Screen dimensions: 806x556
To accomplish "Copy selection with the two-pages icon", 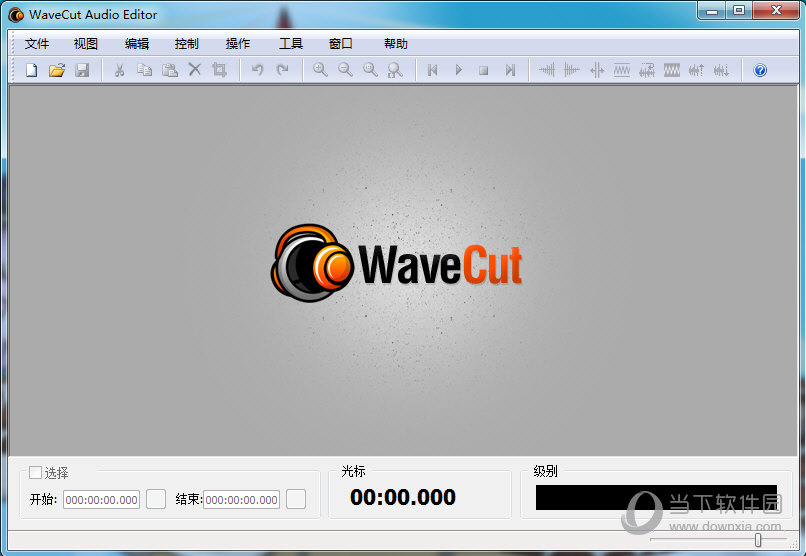I will (144, 70).
